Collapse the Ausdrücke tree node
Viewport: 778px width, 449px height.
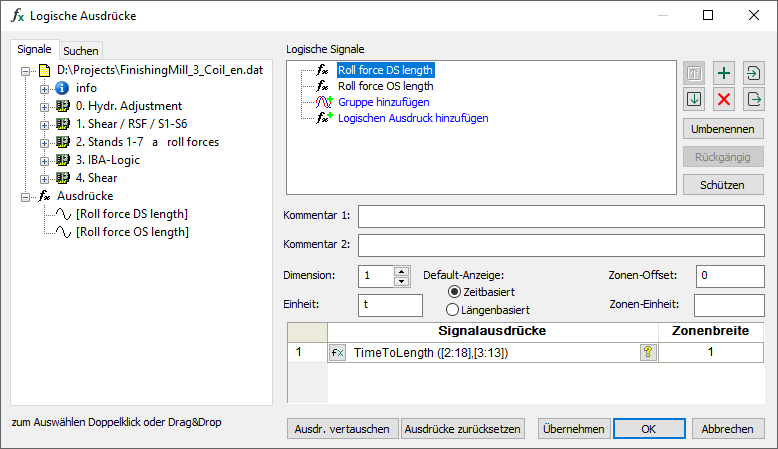pyautogui.click(x=25, y=196)
